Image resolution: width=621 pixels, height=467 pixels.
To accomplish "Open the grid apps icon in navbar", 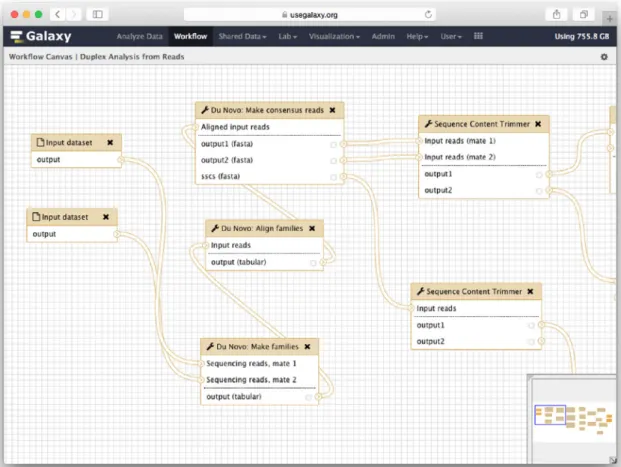I will [x=478, y=36].
